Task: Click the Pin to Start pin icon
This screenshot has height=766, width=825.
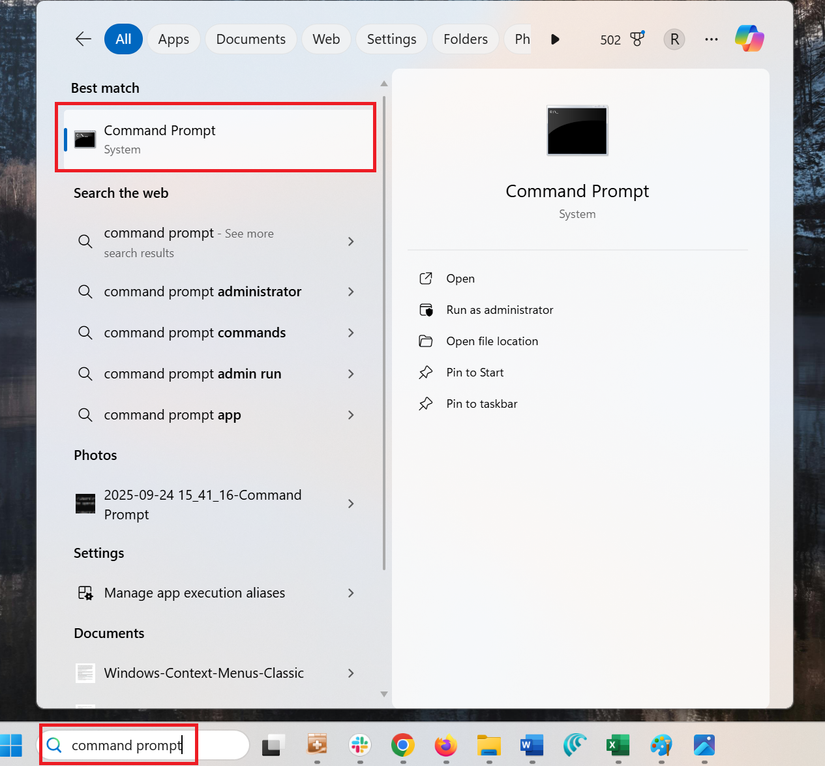Action: click(x=426, y=372)
